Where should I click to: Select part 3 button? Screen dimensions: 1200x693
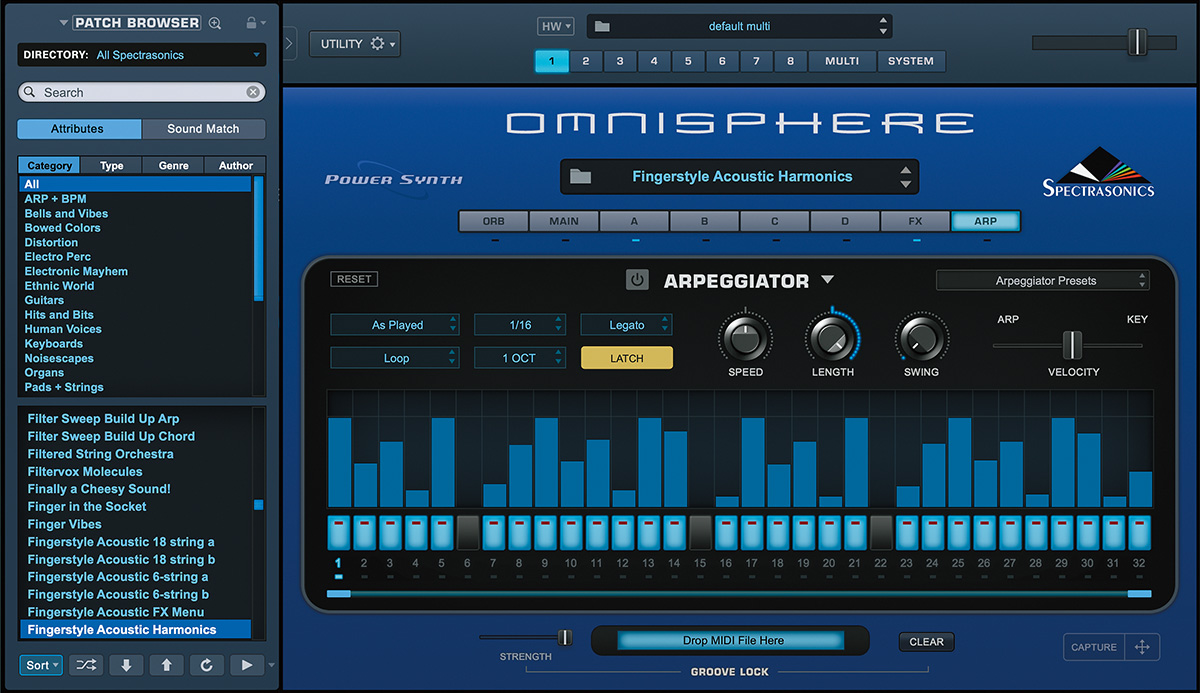click(x=620, y=61)
